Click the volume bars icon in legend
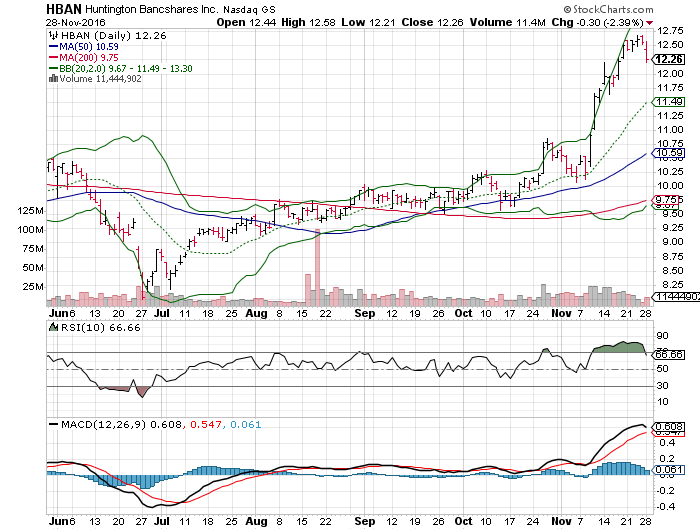700x530 pixels. coord(53,79)
